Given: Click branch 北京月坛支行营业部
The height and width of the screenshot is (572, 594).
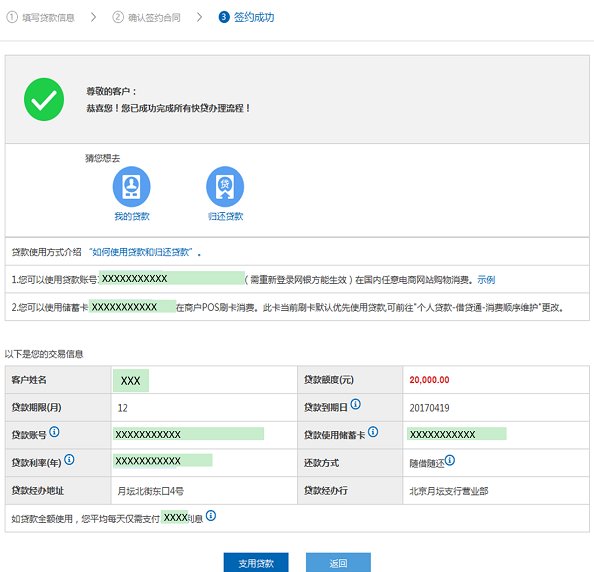Looking at the screenshot, I should [449, 491].
